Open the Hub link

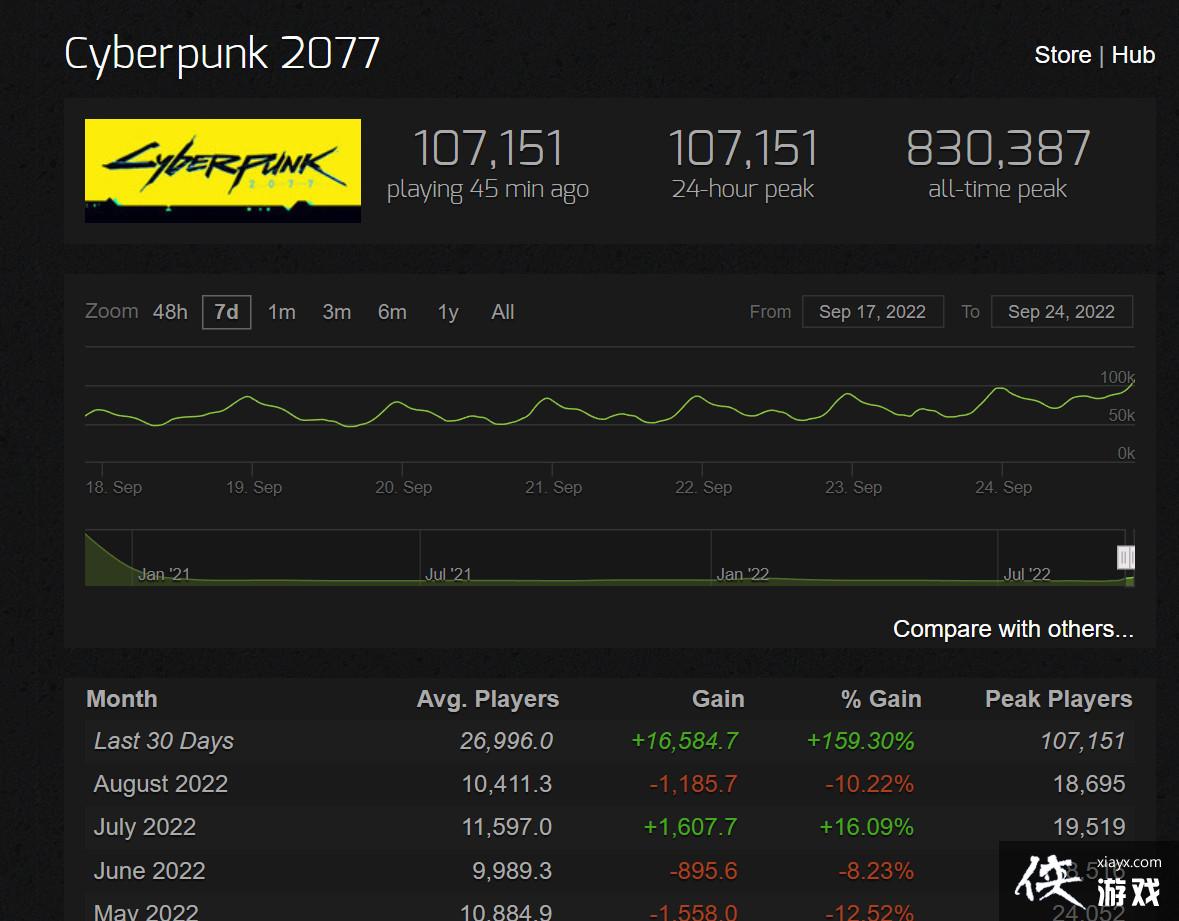point(1133,55)
